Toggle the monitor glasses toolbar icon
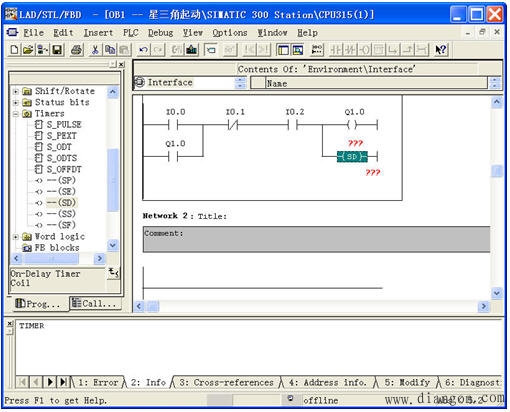The image size is (510, 412). (x=230, y=50)
